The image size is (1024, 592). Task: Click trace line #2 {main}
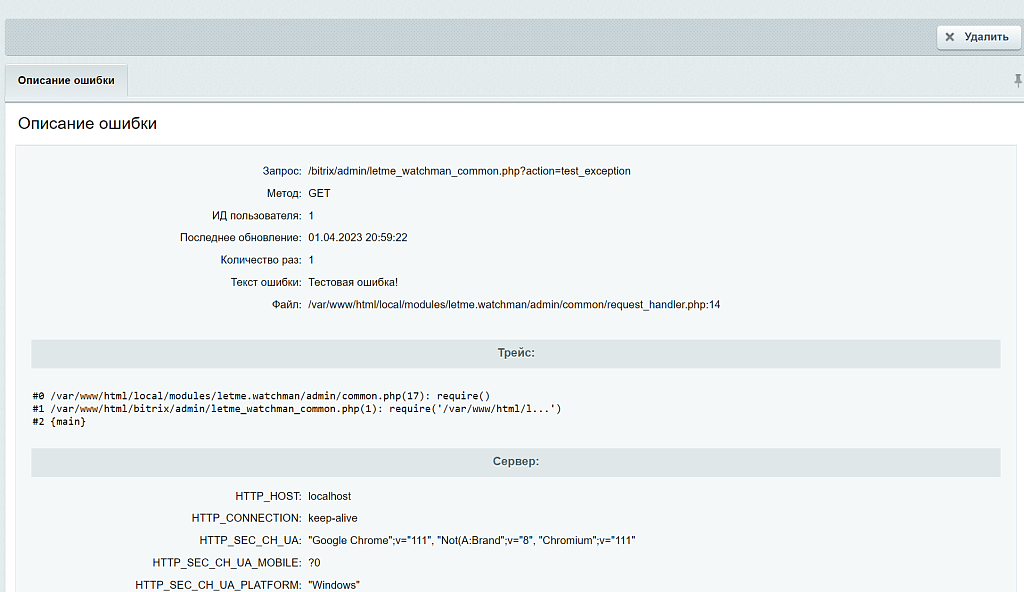point(59,422)
